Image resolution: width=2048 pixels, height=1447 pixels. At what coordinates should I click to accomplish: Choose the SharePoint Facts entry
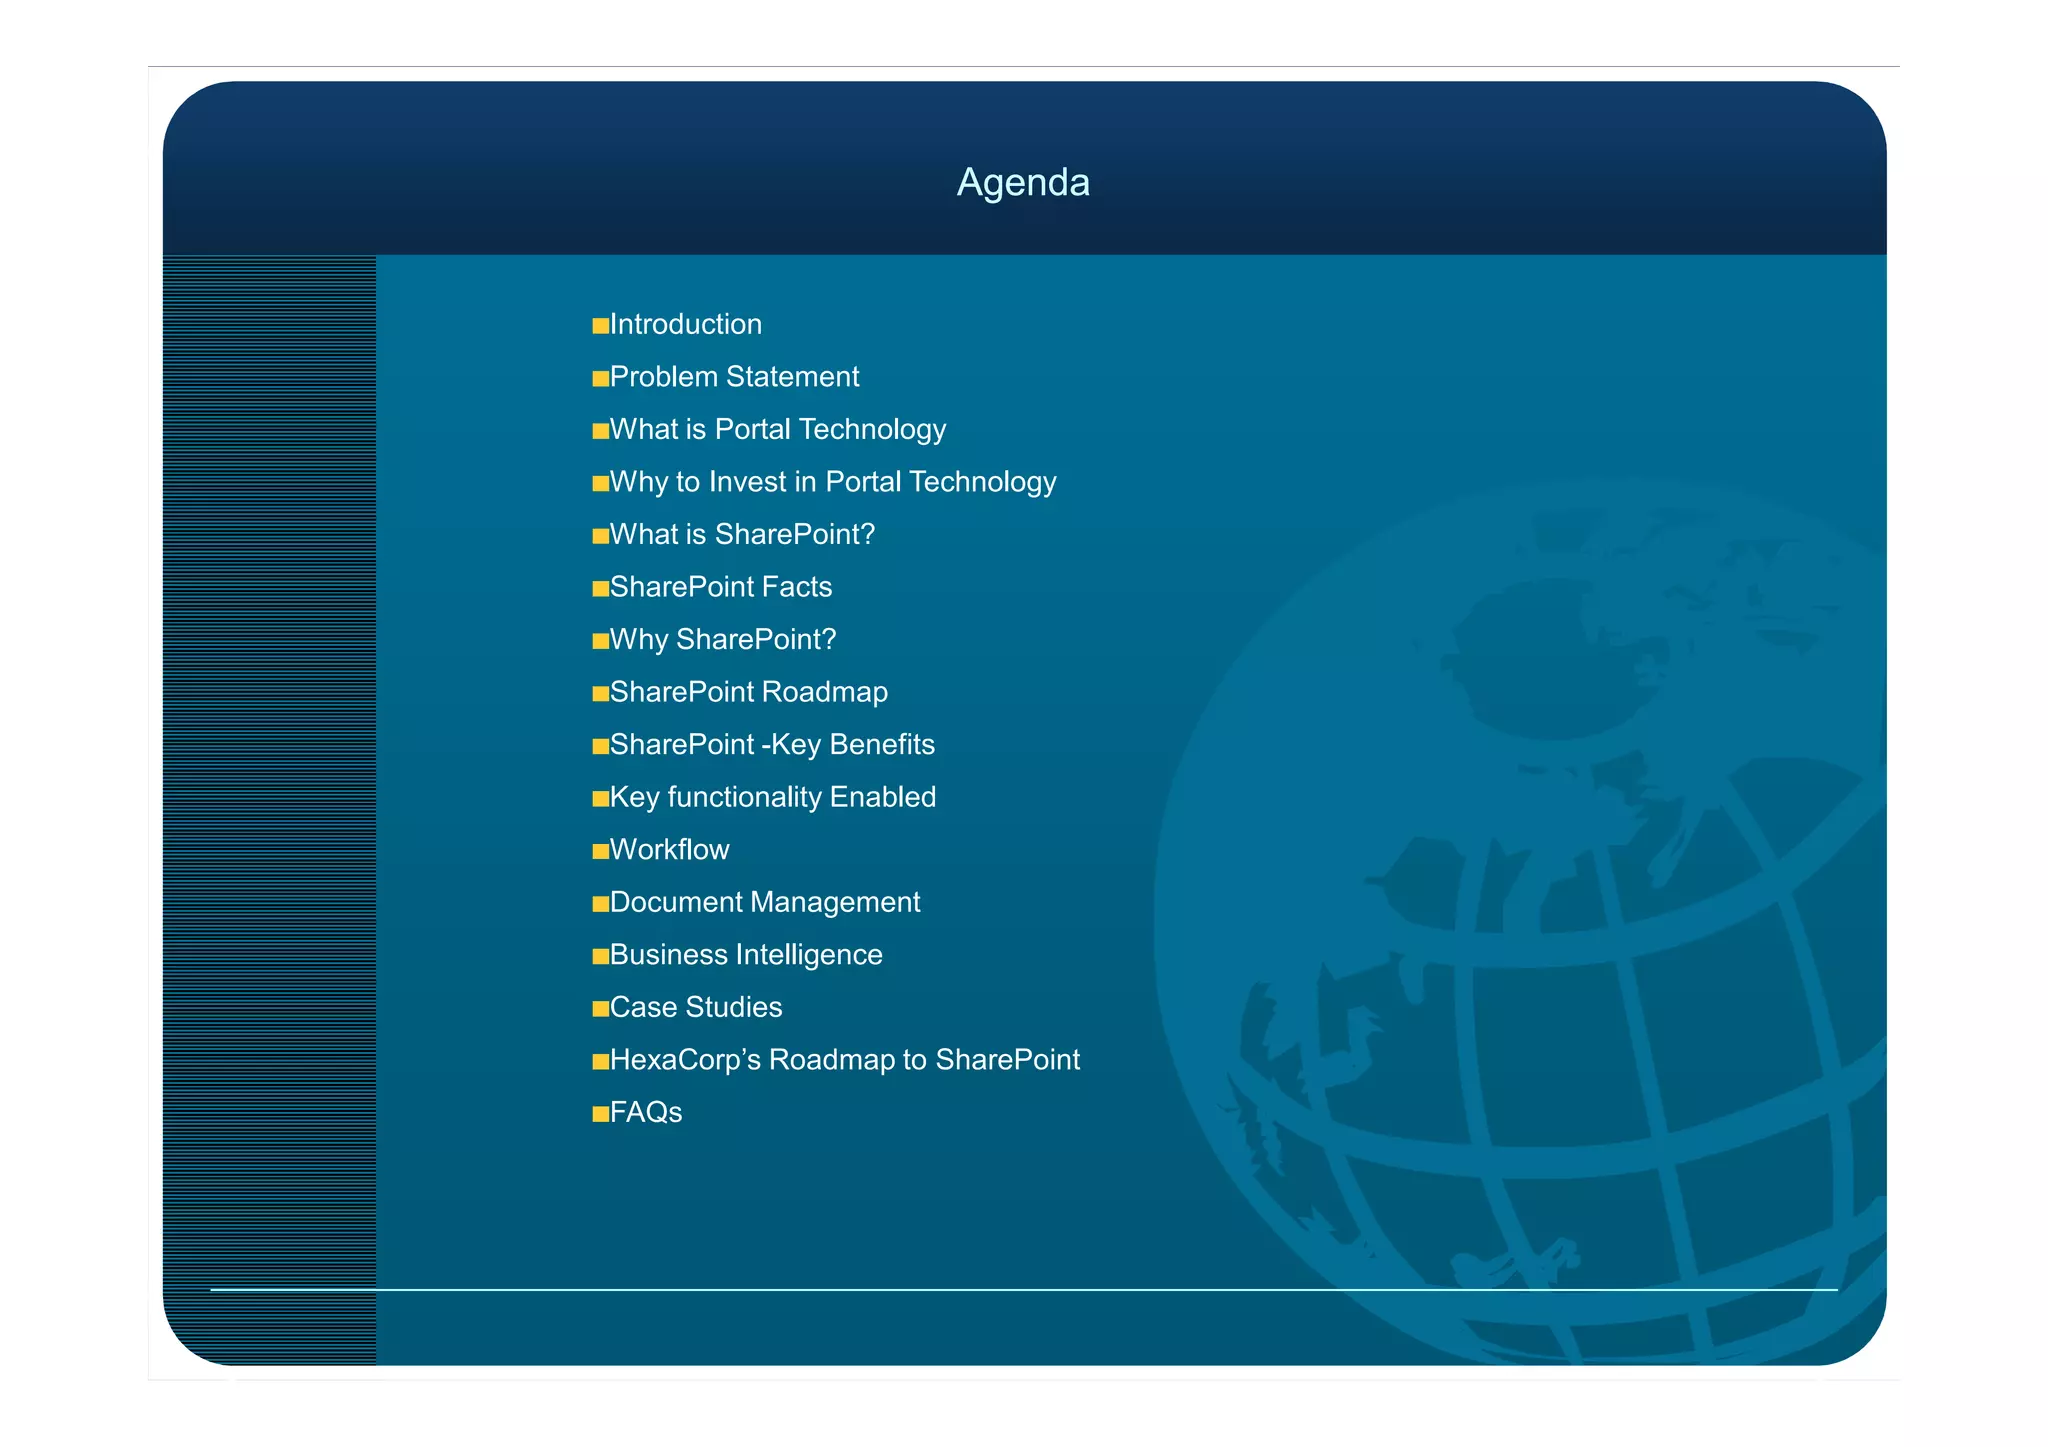coord(720,587)
